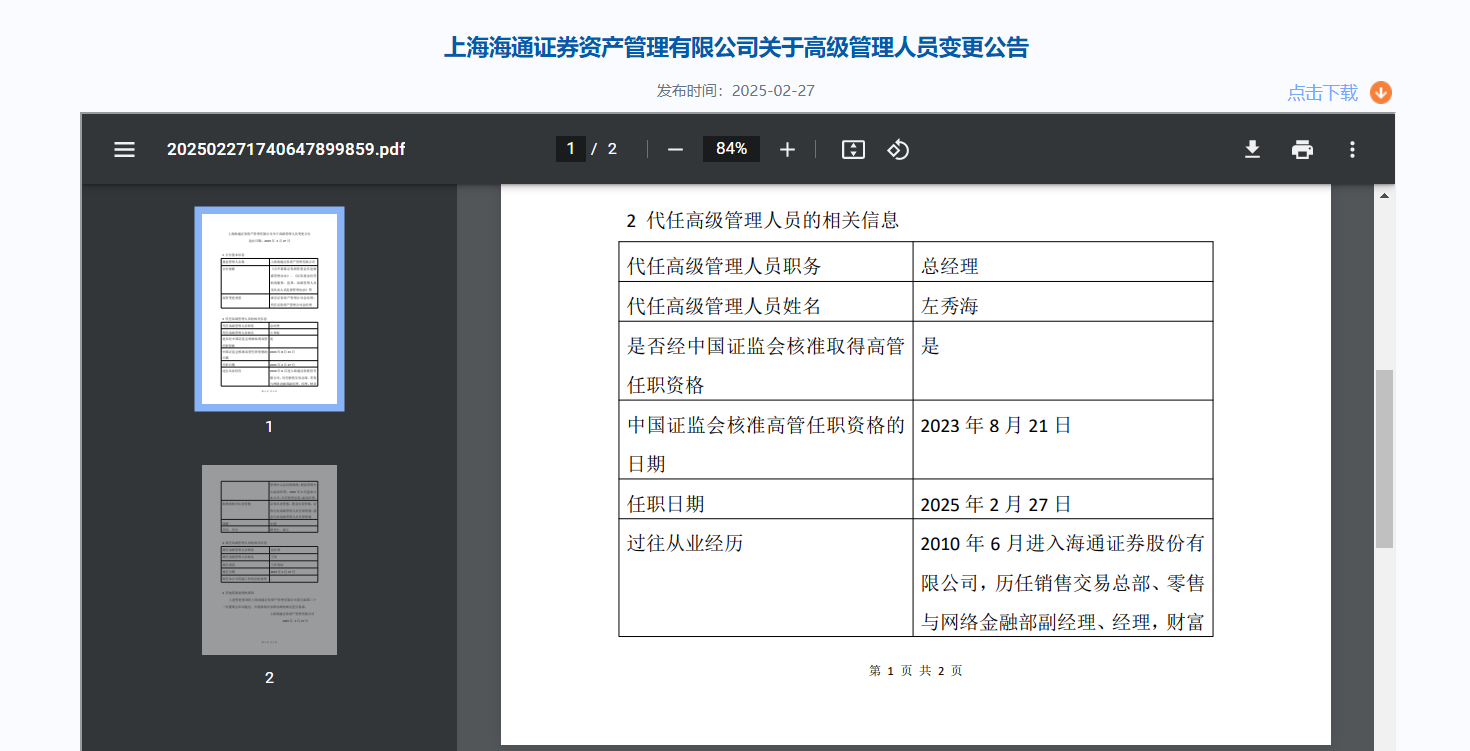Click the date 2023 年 8 月 21 日
This screenshot has height=751, width=1470.
point(995,426)
